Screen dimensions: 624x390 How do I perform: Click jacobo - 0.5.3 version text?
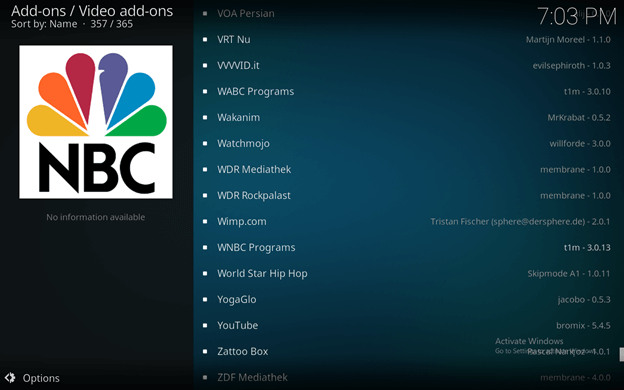tap(584, 300)
